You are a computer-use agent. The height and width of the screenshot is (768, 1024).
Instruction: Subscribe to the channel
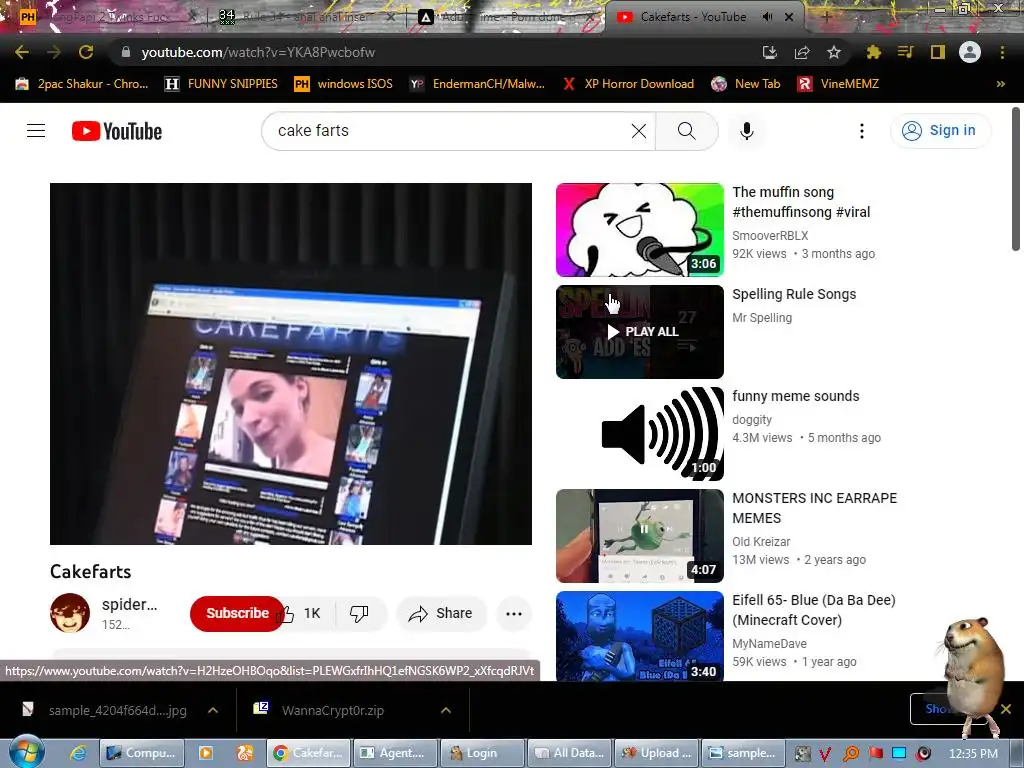(x=237, y=613)
